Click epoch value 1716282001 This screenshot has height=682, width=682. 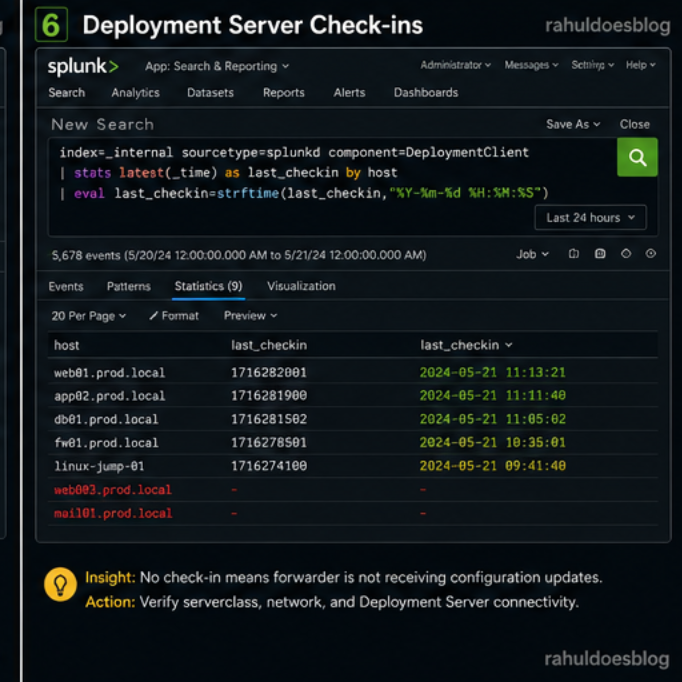[x=269, y=372]
